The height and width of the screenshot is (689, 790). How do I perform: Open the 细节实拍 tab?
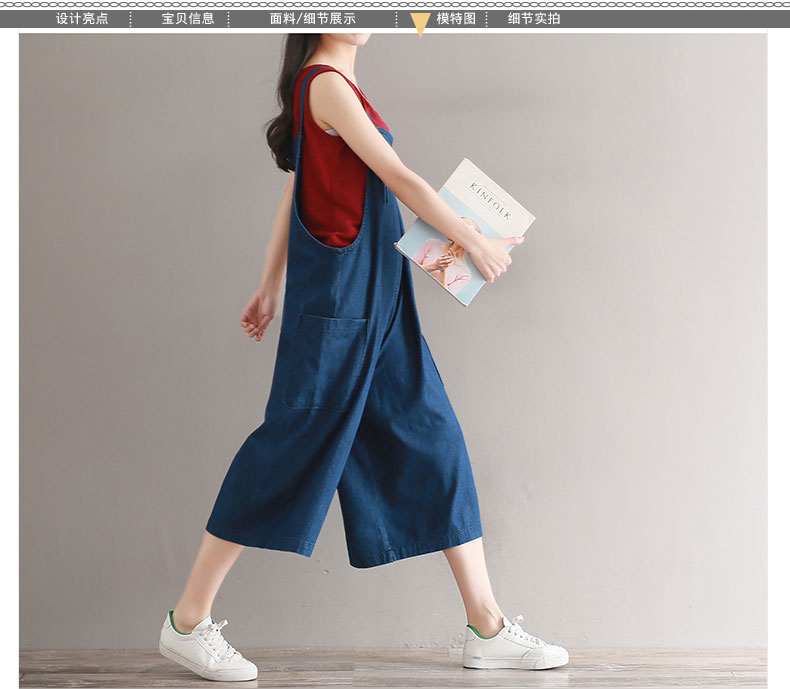[x=534, y=19]
